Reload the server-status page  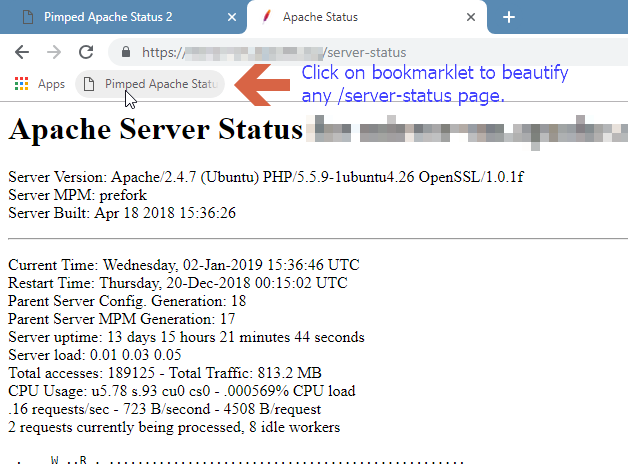(x=86, y=52)
